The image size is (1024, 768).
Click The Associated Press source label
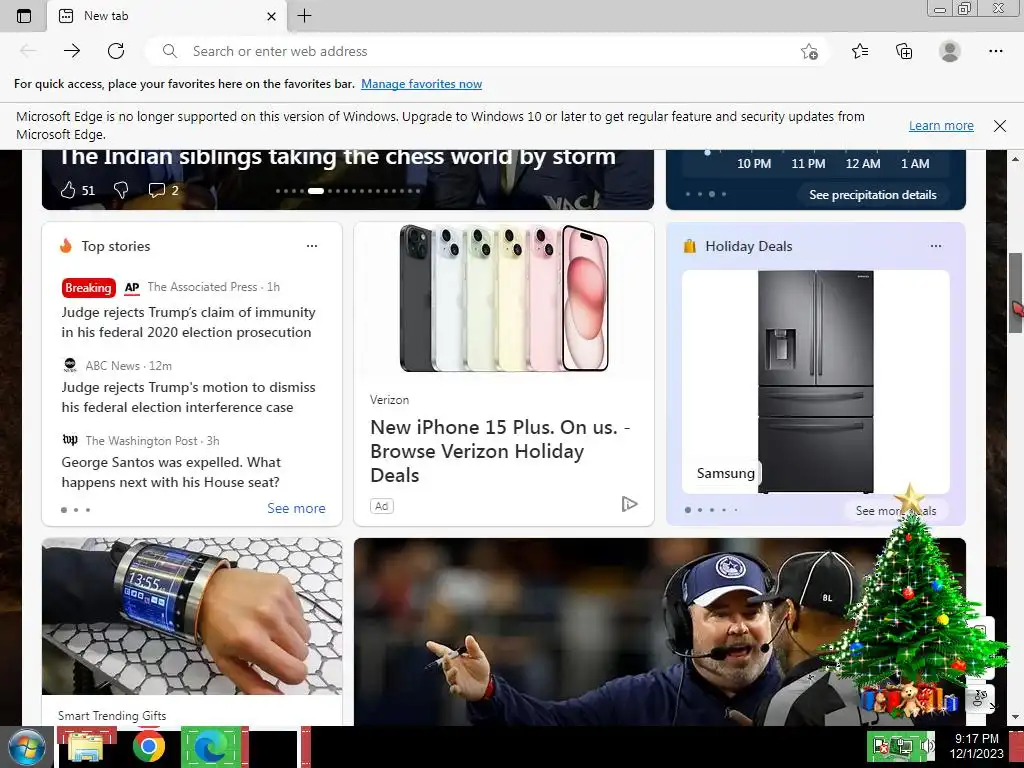click(x=202, y=287)
